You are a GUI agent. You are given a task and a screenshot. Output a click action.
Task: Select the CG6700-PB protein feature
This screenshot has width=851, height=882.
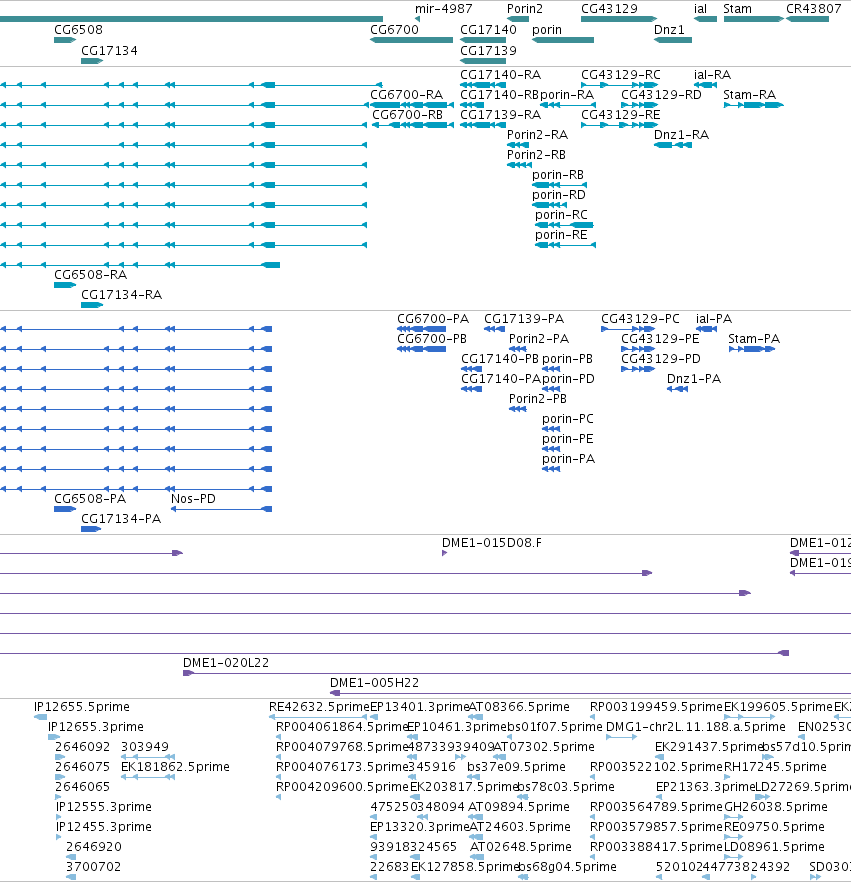(x=432, y=339)
